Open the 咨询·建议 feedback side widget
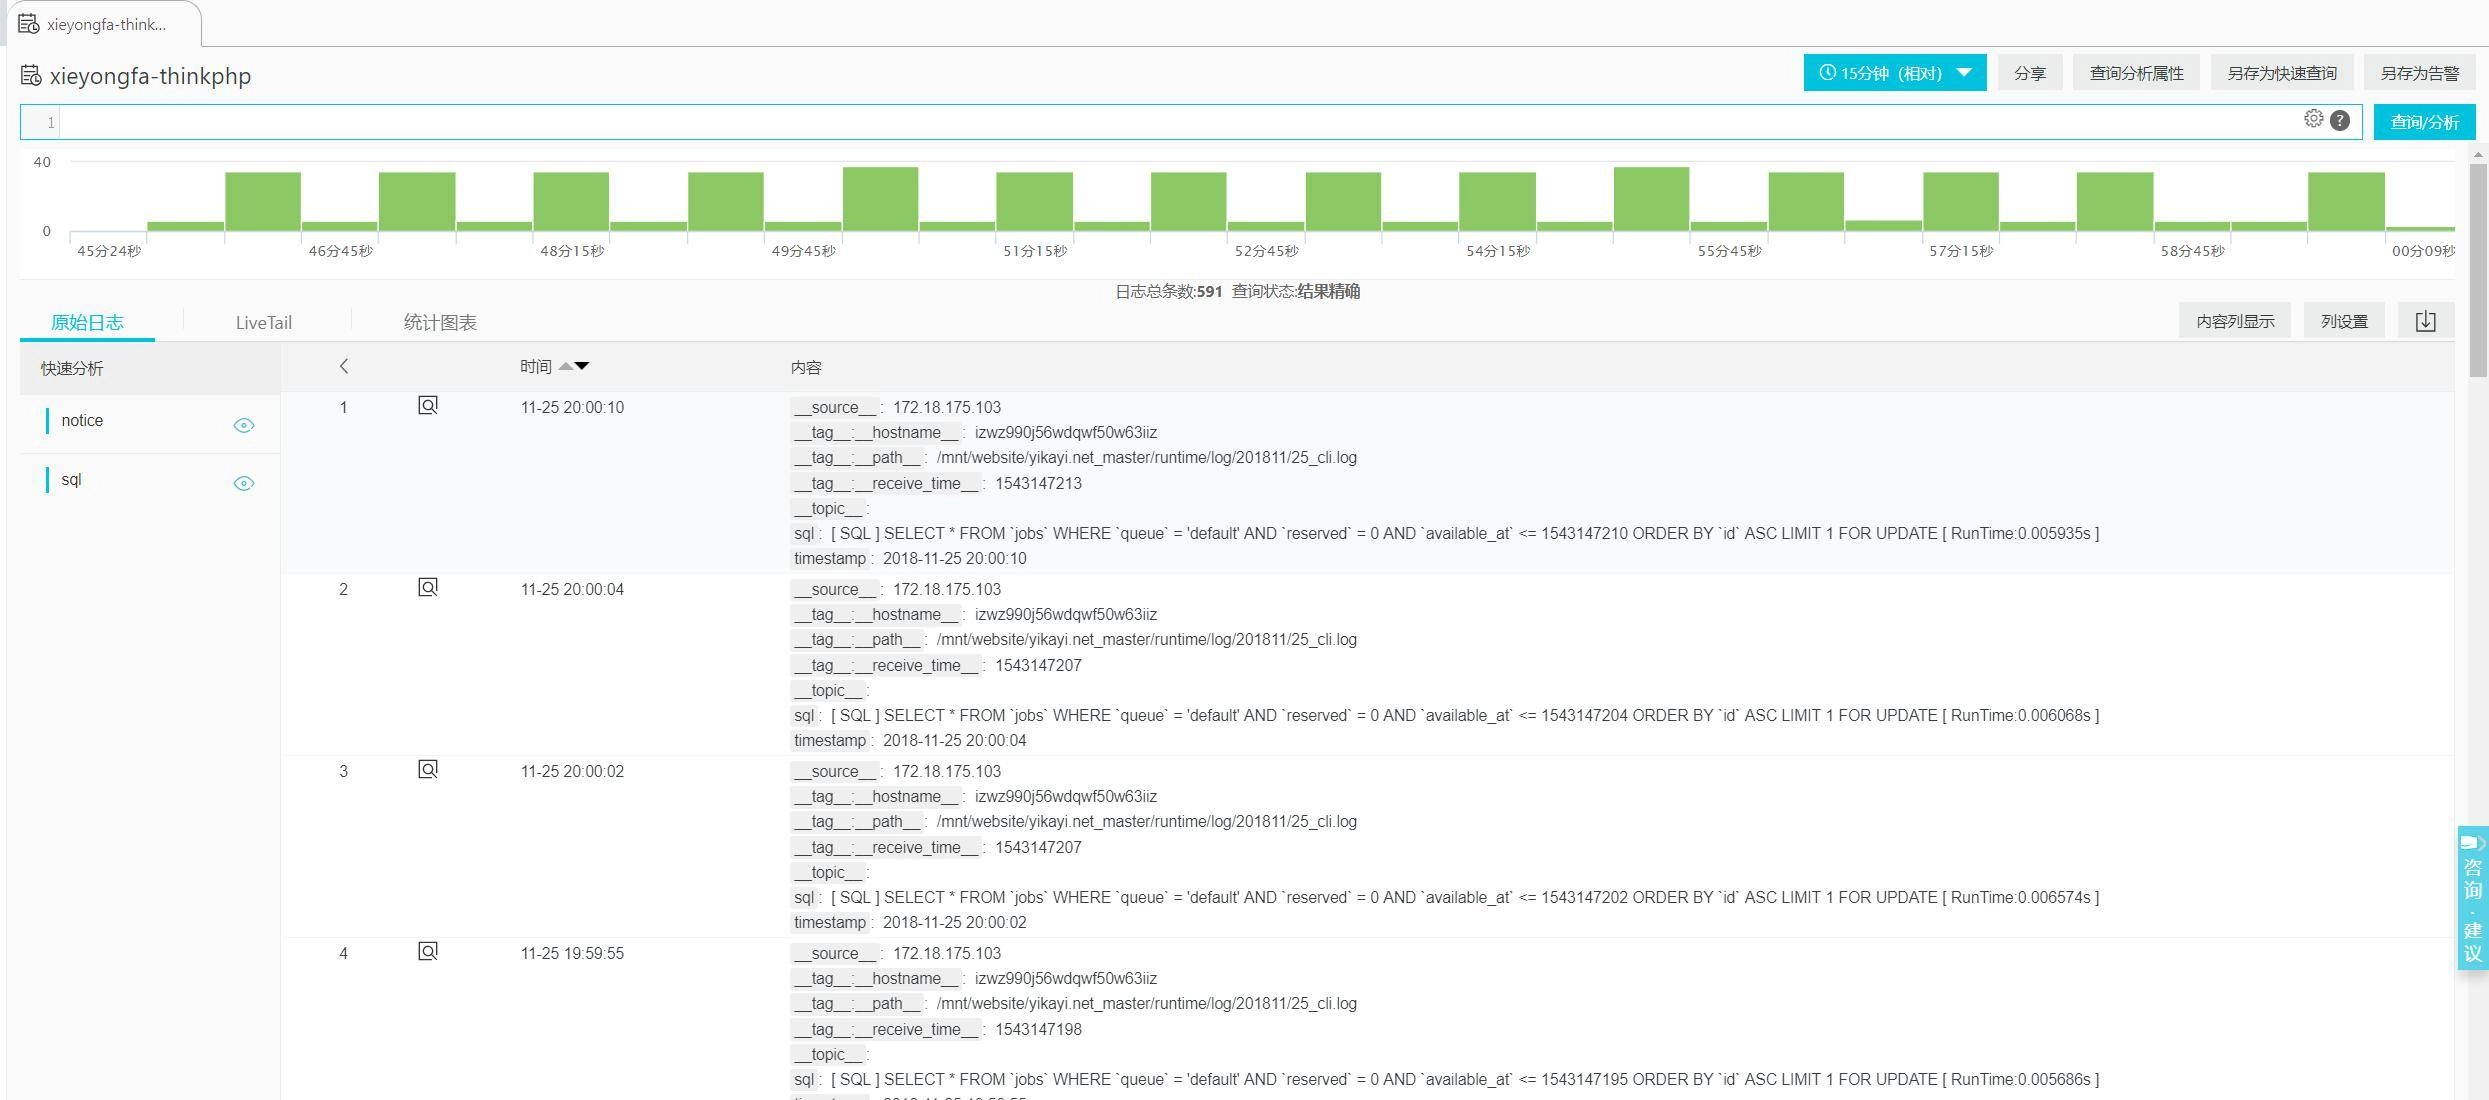 click(x=2472, y=897)
